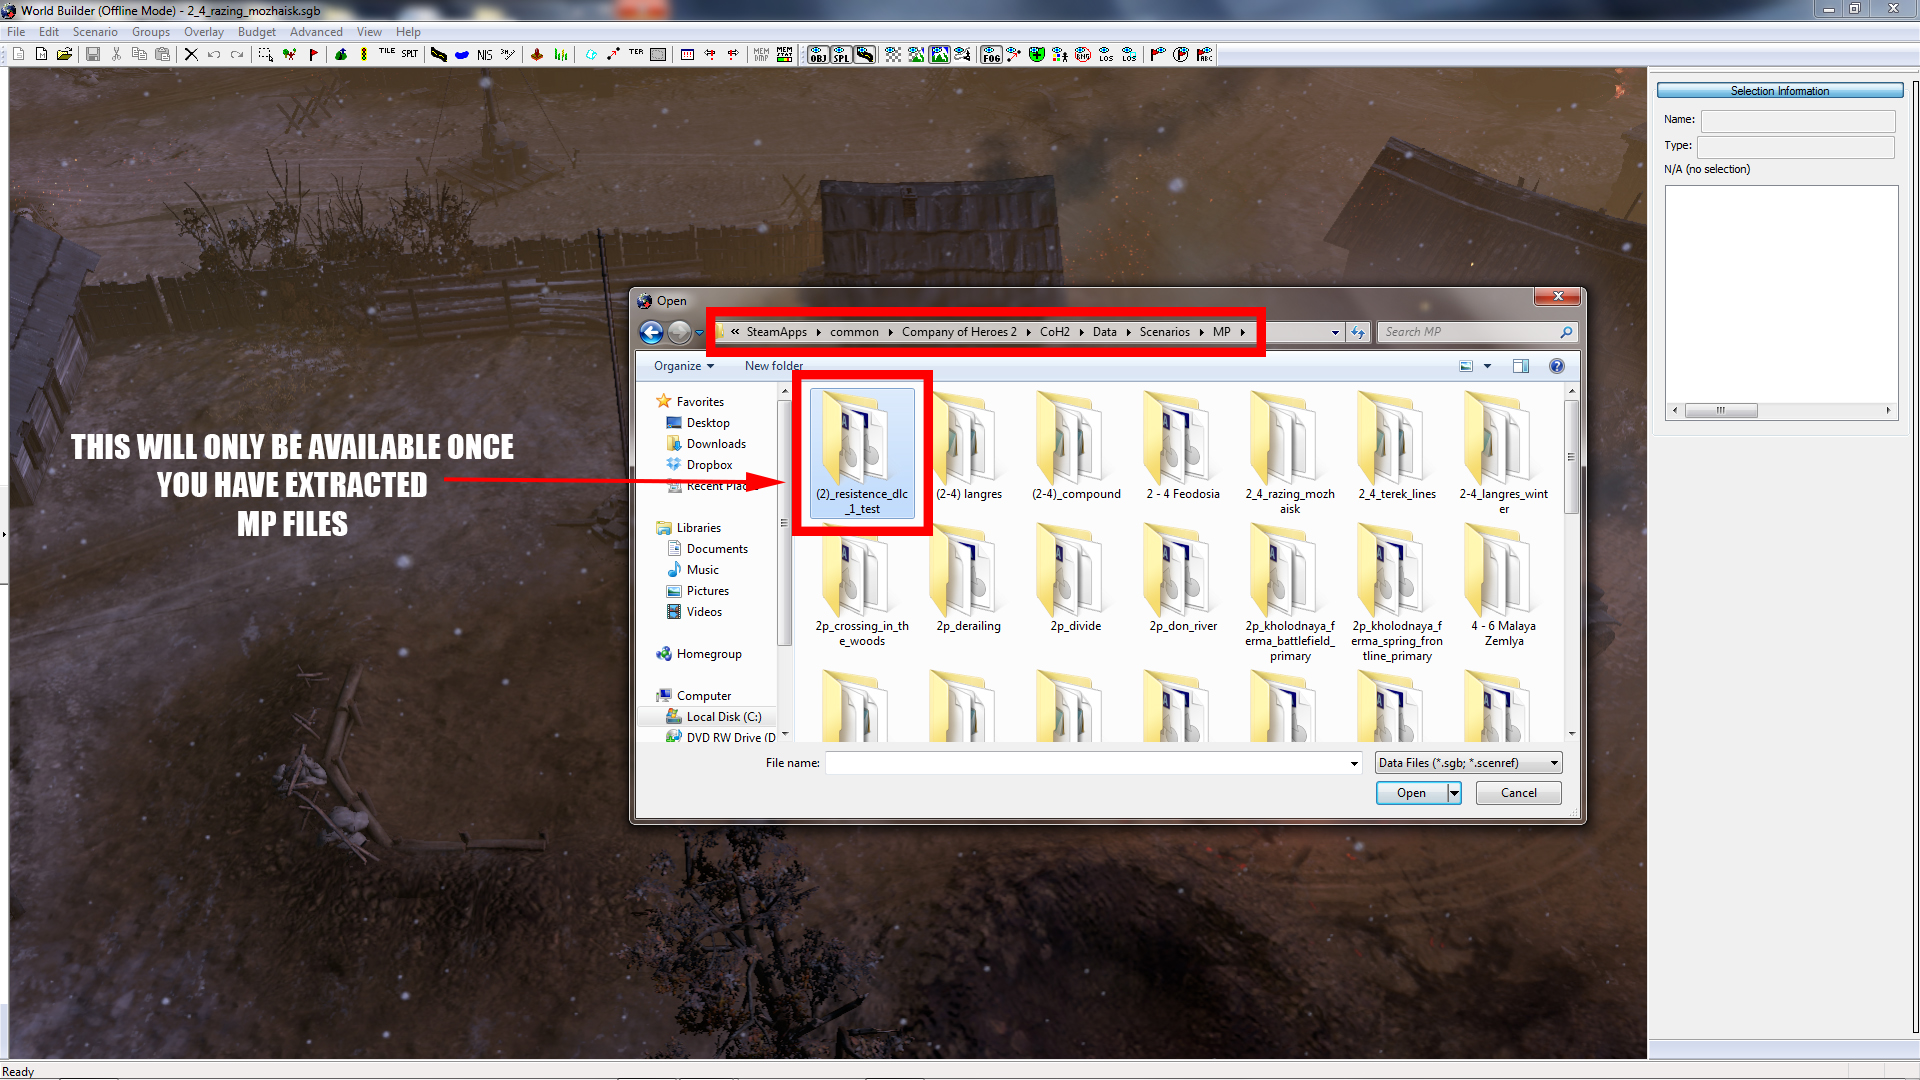Screen dimensions: 1920x1080
Task: Click the Search MP field
Action: pyautogui.click(x=1477, y=332)
